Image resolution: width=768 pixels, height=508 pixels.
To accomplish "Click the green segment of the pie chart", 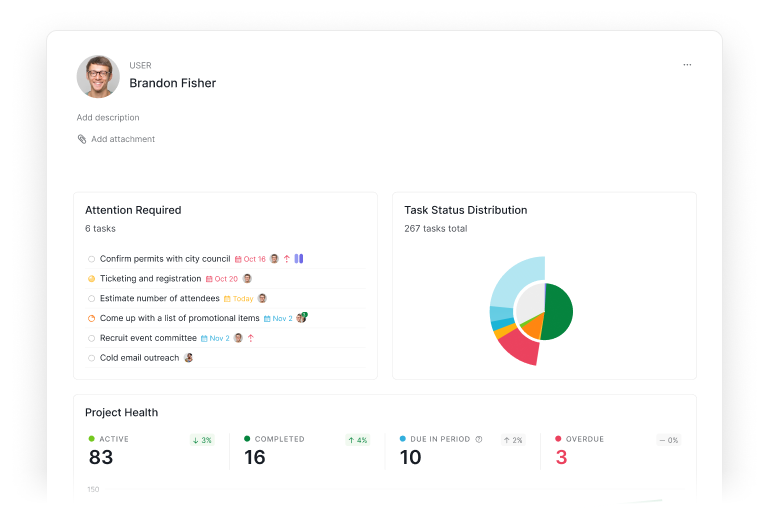I will click(x=559, y=312).
